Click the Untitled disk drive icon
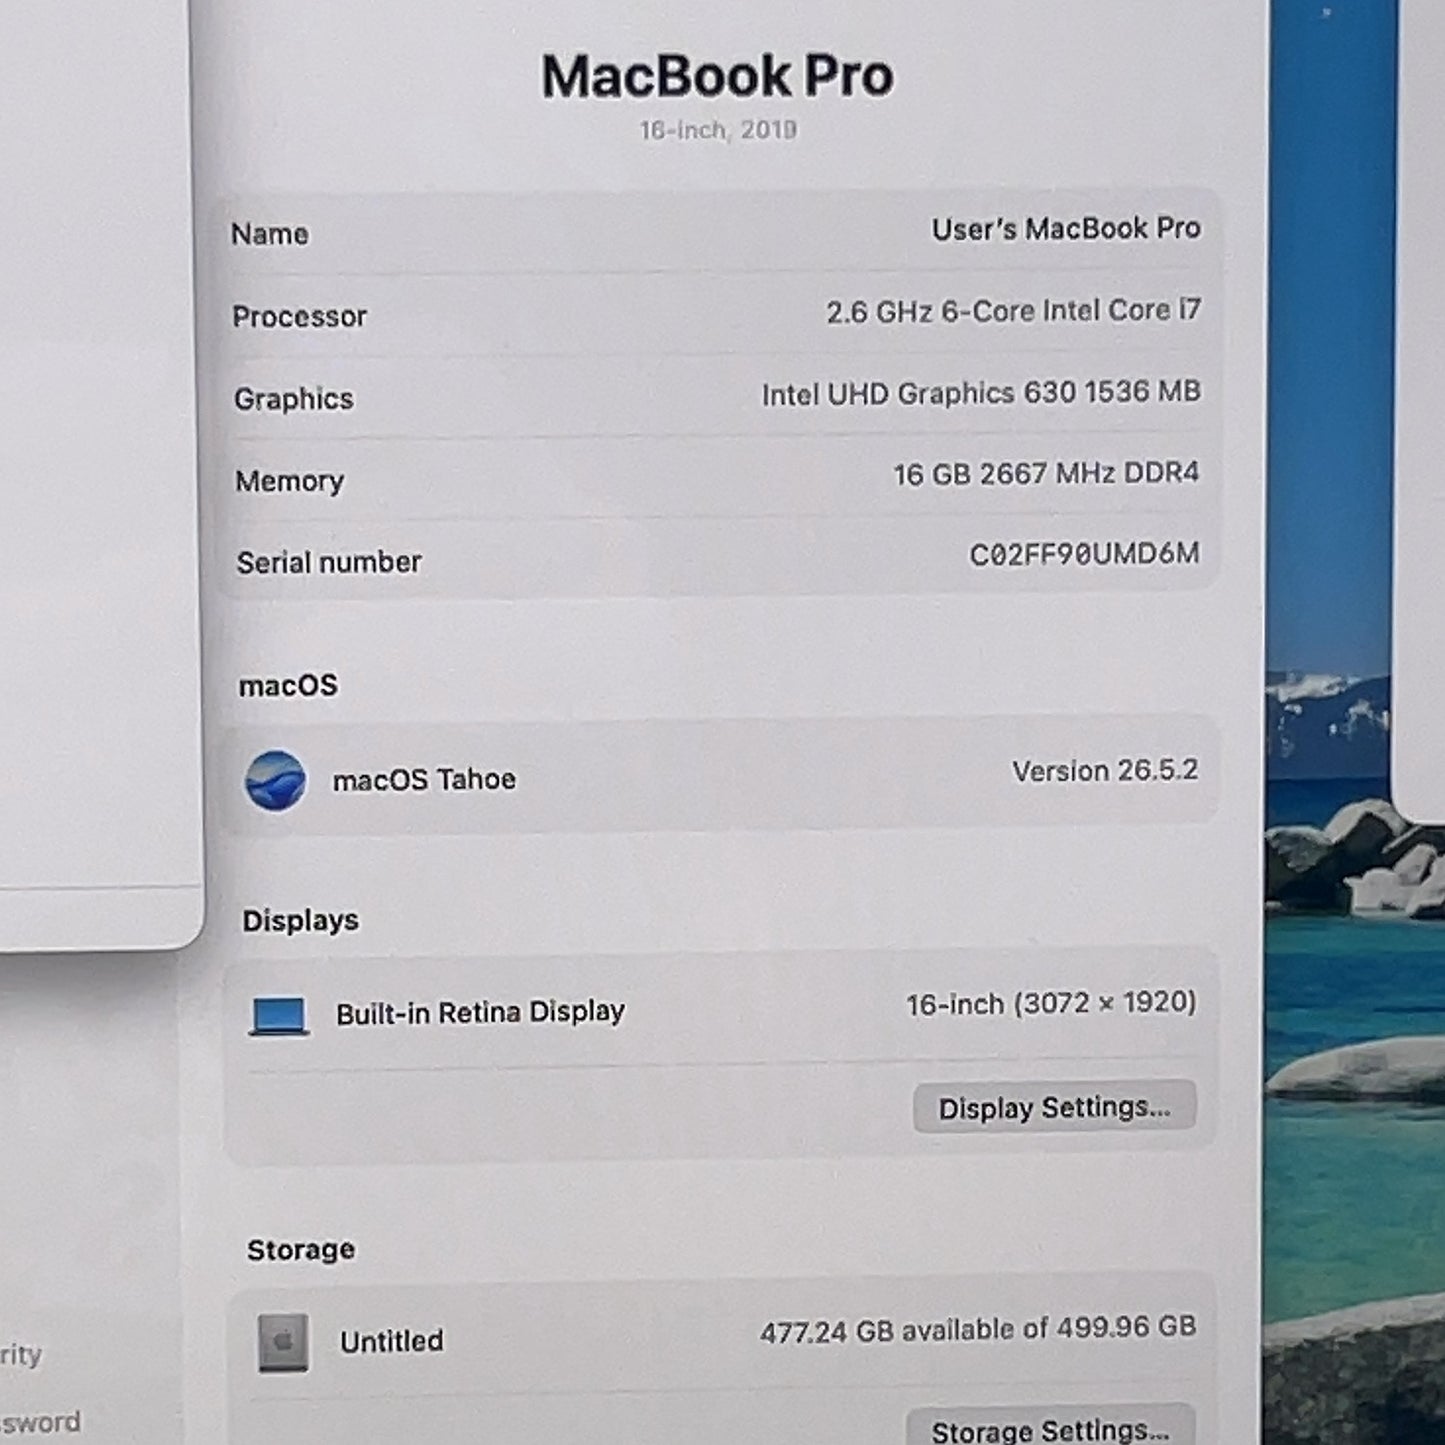Image resolution: width=1445 pixels, height=1445 pixels. [283, 1342]
